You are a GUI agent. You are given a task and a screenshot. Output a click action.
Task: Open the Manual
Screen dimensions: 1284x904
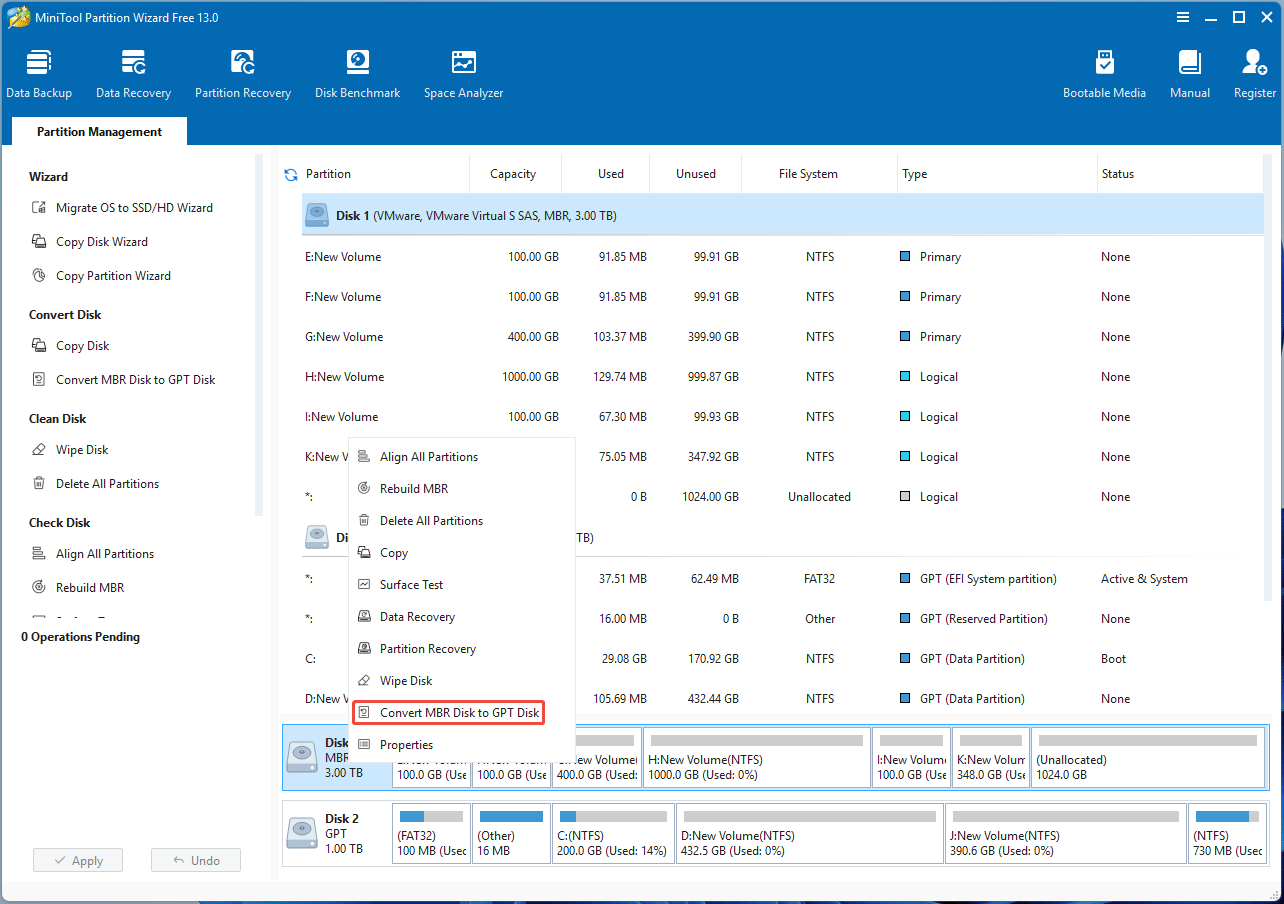[1189, 73]
